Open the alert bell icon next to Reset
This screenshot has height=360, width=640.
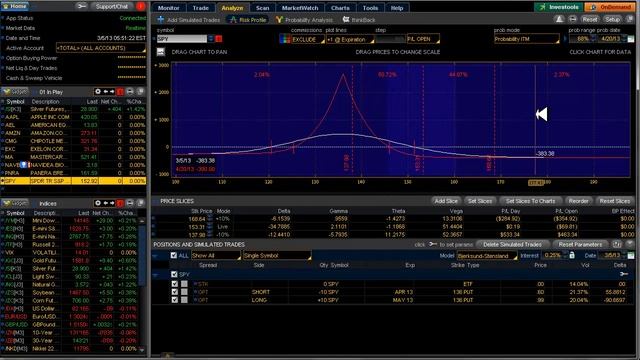pyautogui.click(x=559, y=19)
